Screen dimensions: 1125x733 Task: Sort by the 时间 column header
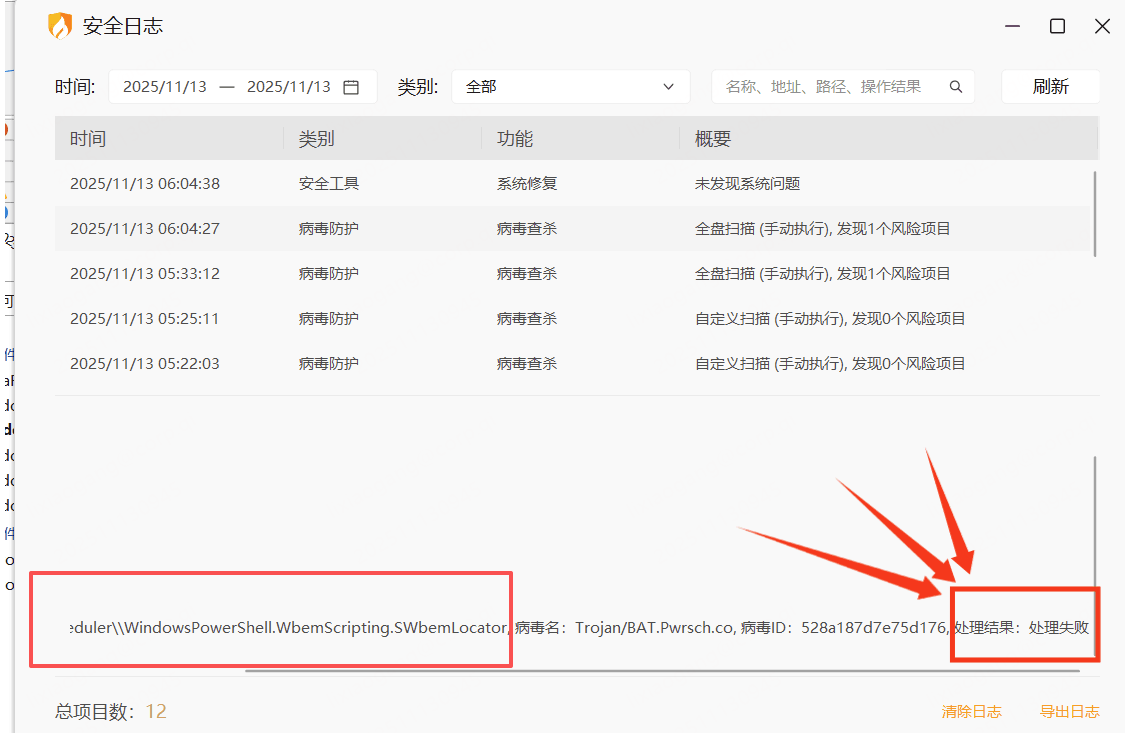point(88,139)
